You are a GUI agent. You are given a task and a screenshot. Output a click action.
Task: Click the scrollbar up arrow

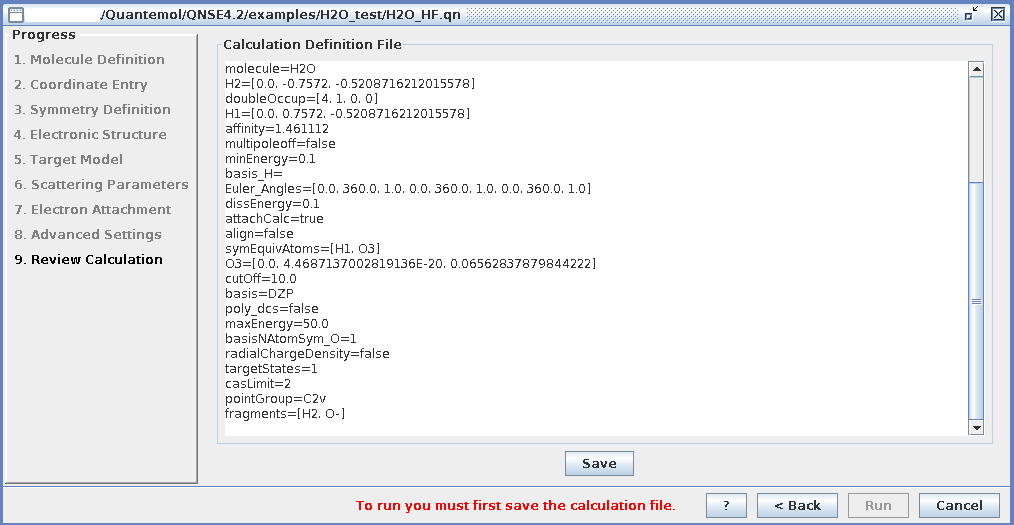coord(977,69)
